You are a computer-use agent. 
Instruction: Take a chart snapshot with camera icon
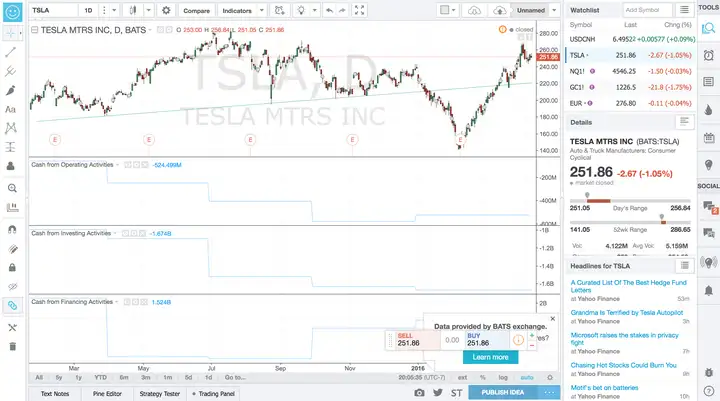pos(419,393)
